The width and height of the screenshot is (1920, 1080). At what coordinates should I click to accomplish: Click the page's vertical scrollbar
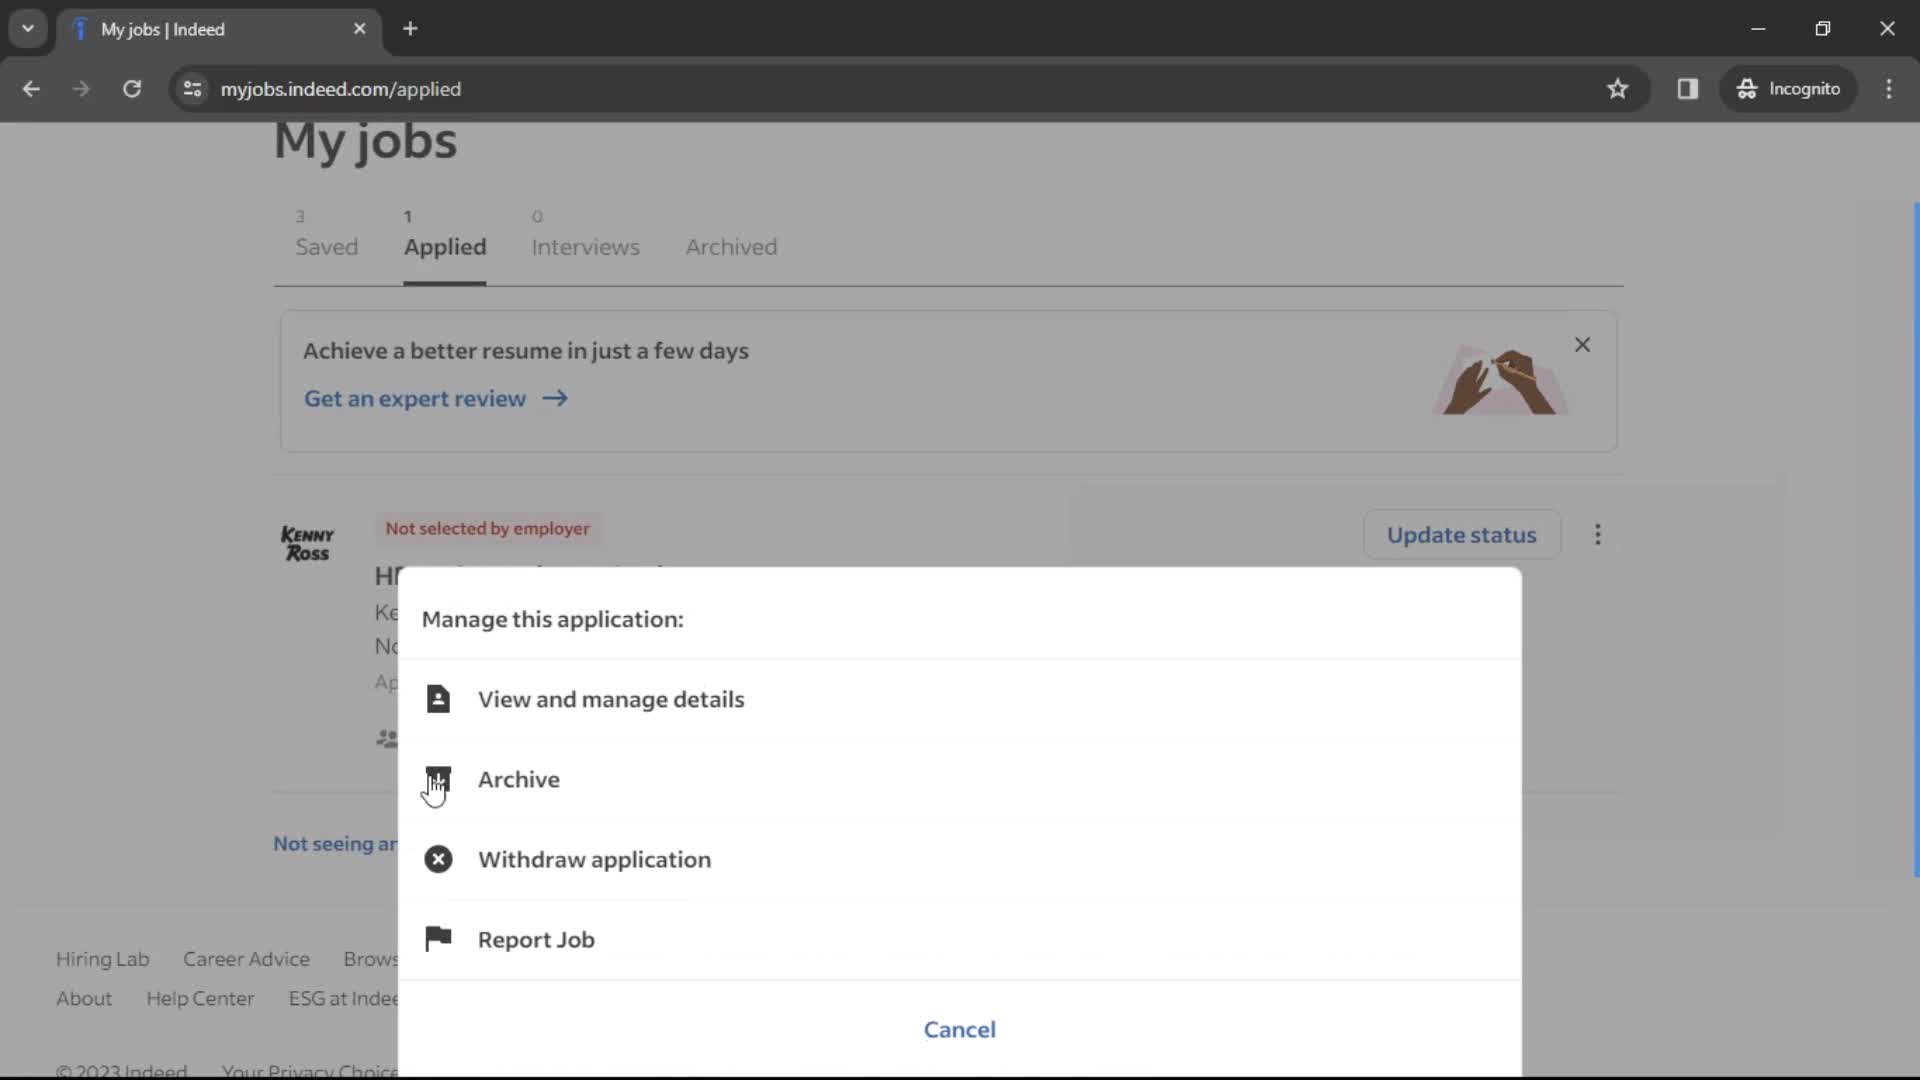pos(1916,540)
